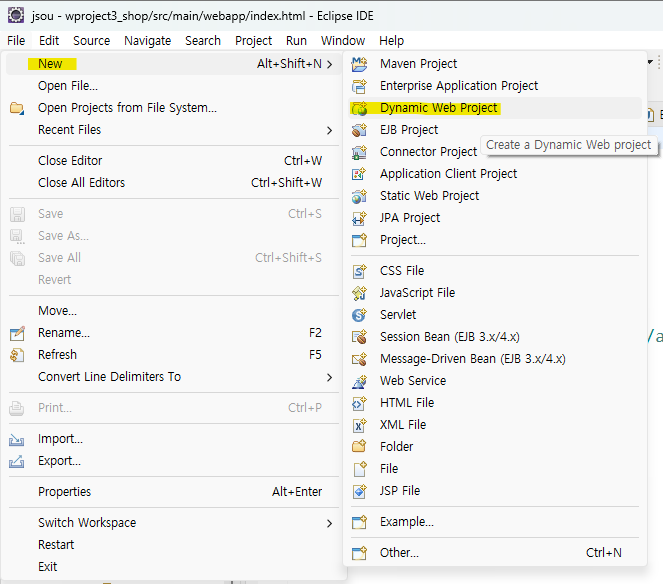The width and height of the screenshot is (663, 584).
Task: Select Move... in File menu
Action: tap(173, 311)
